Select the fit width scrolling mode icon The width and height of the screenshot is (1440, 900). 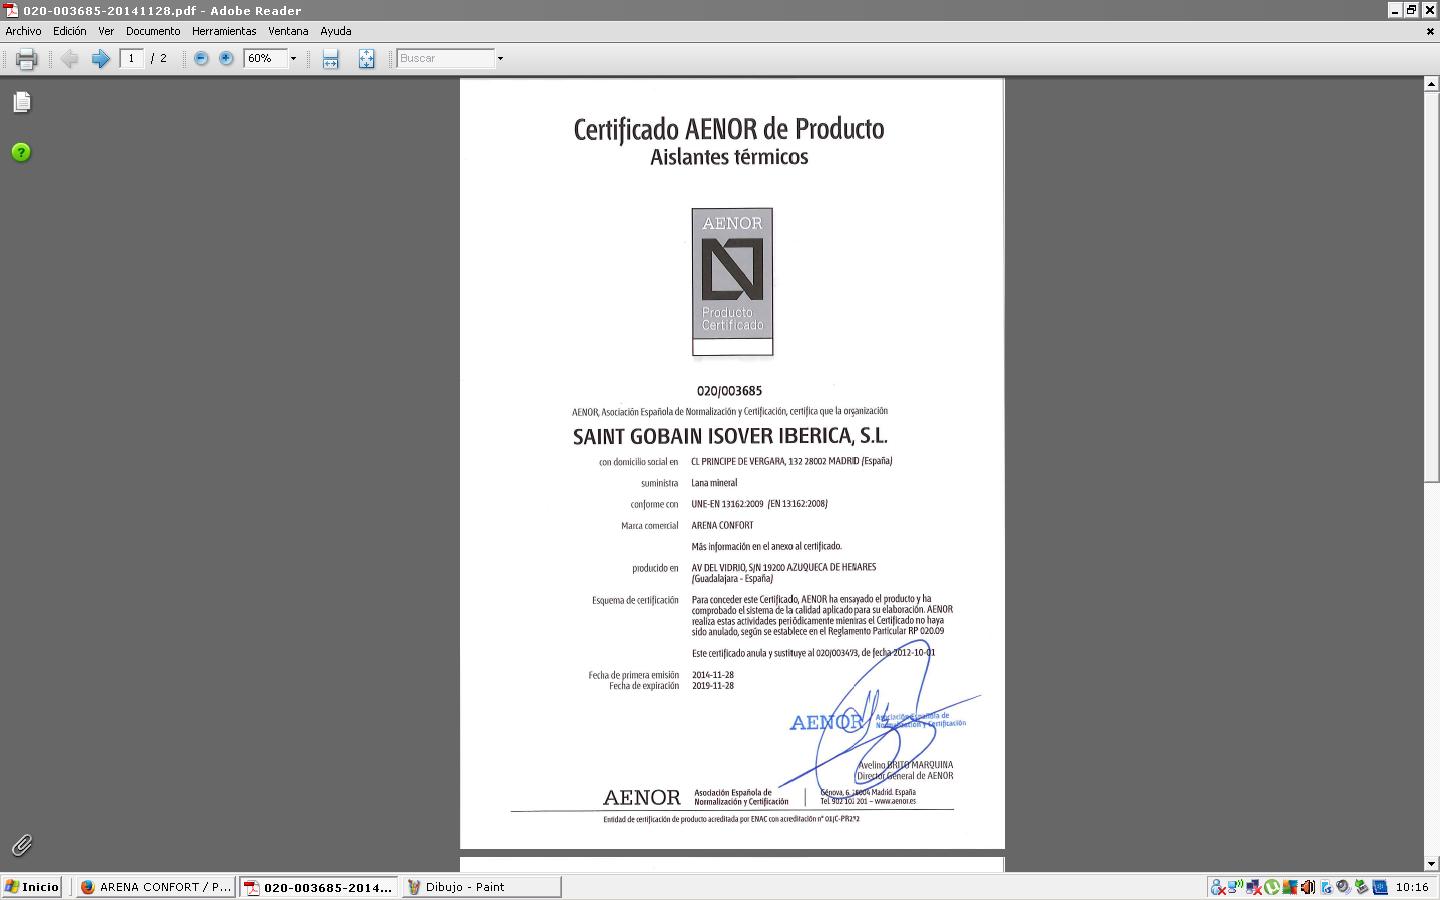pyautogui.click(x=330, y=58)
